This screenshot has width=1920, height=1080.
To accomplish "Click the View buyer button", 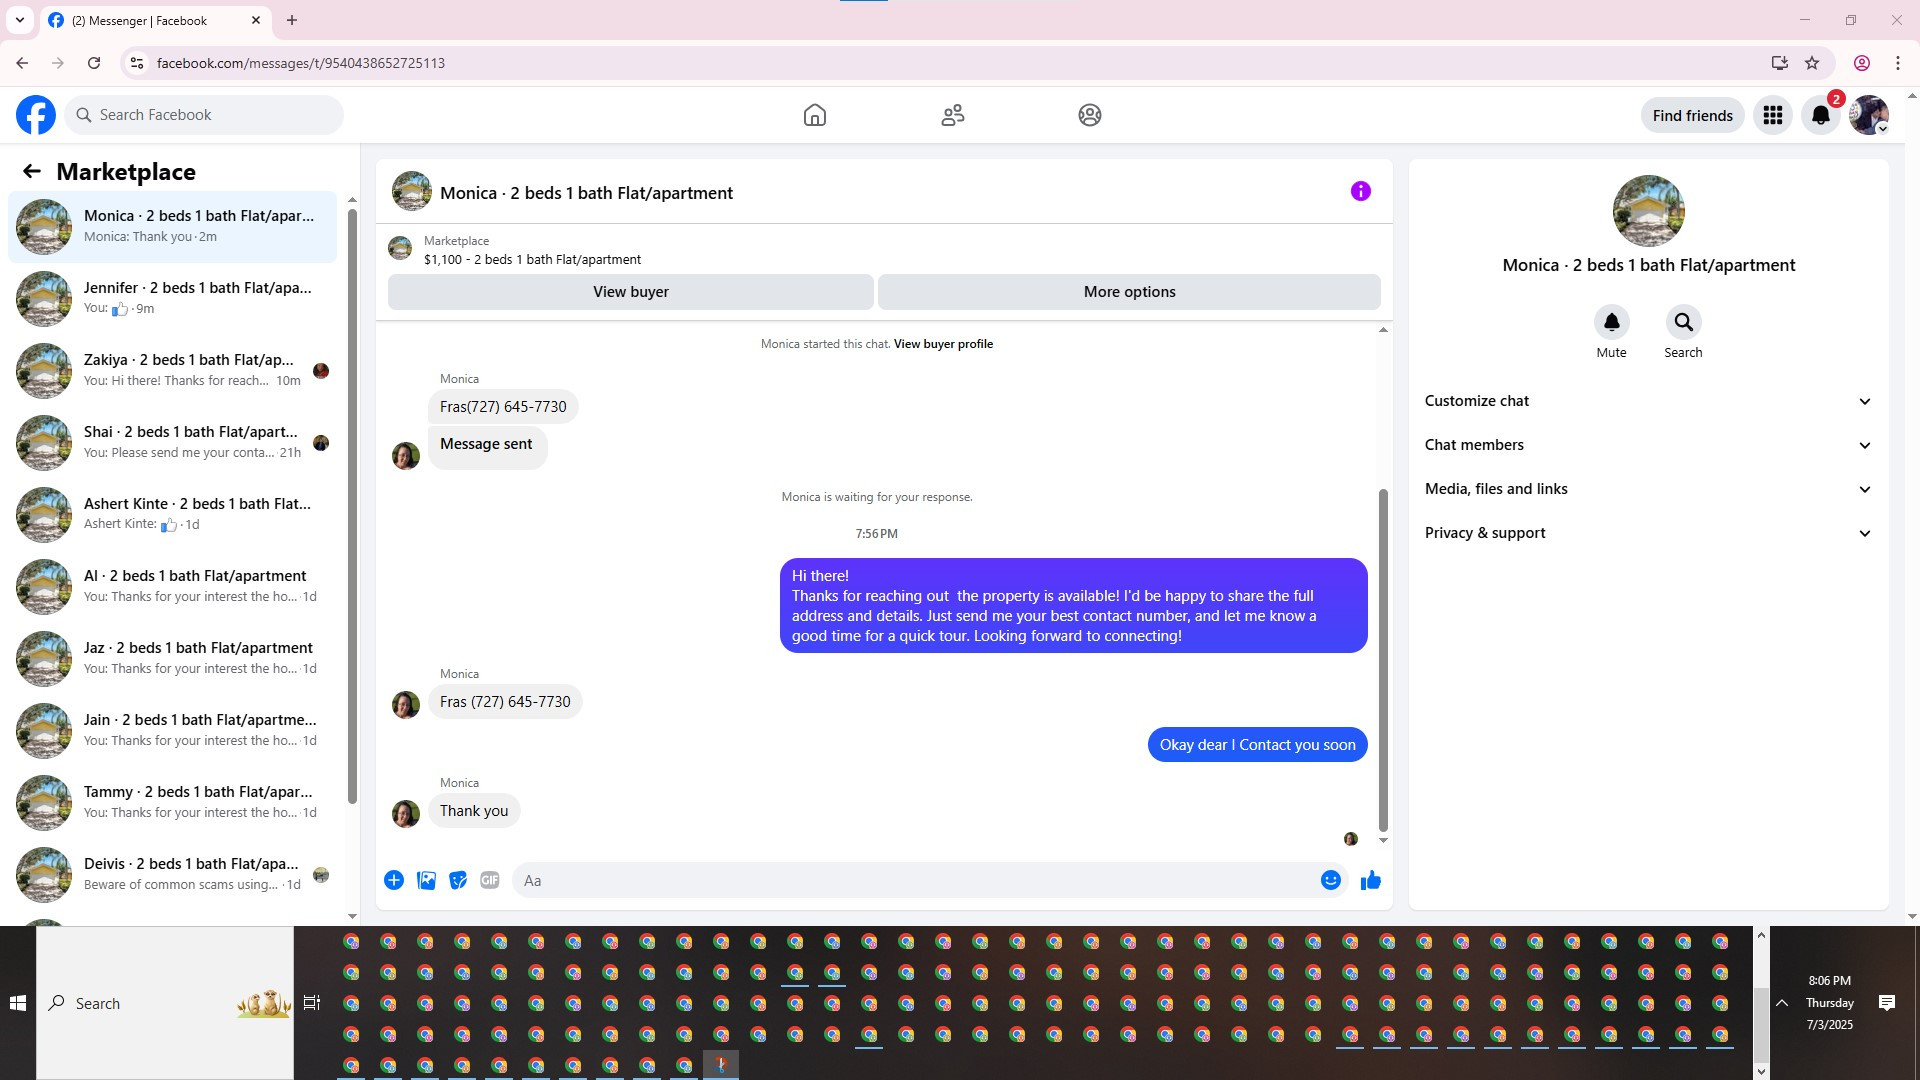I will [630, 292].
